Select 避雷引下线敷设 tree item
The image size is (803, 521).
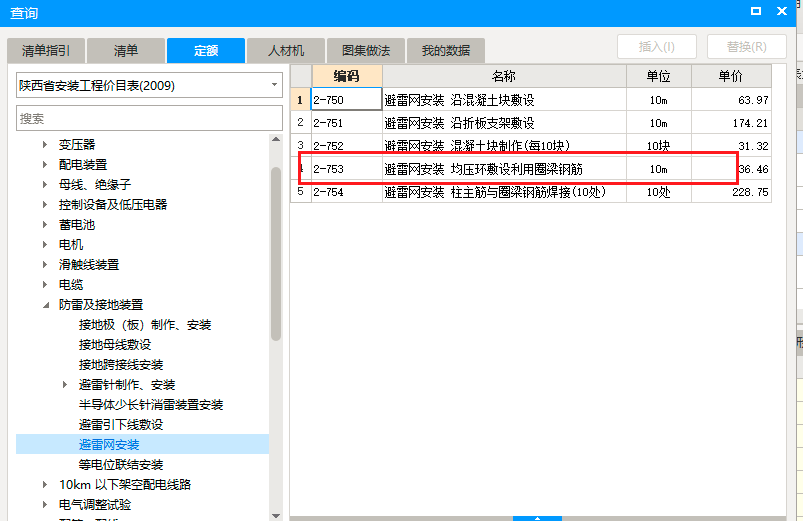click(121, 425)
